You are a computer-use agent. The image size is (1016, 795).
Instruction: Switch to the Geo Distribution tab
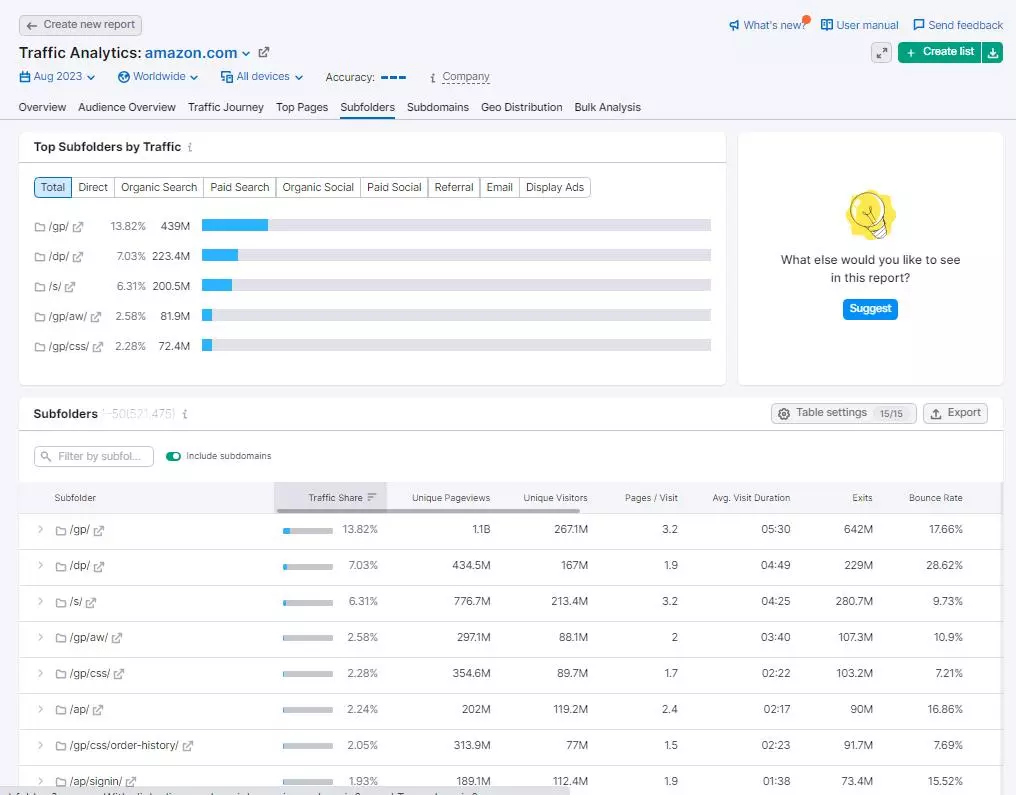tap(522, 108)
